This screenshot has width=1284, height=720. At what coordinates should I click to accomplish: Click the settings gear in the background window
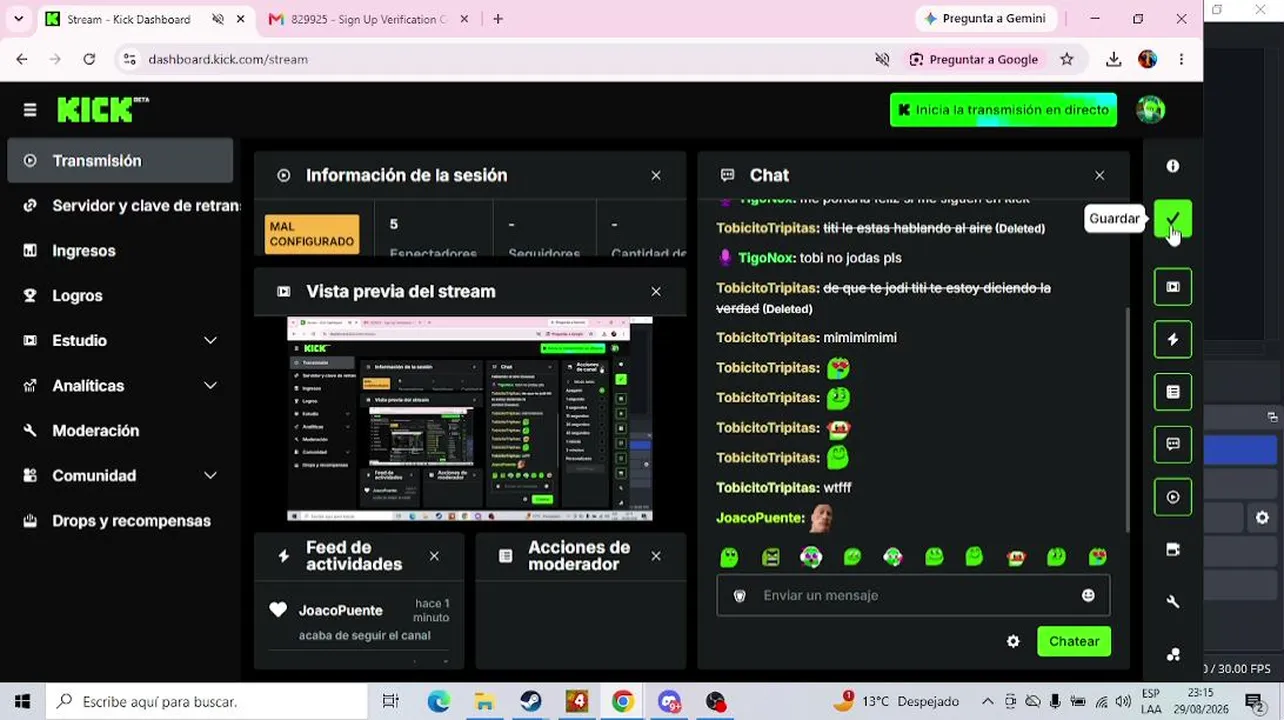coord(1262,517)
